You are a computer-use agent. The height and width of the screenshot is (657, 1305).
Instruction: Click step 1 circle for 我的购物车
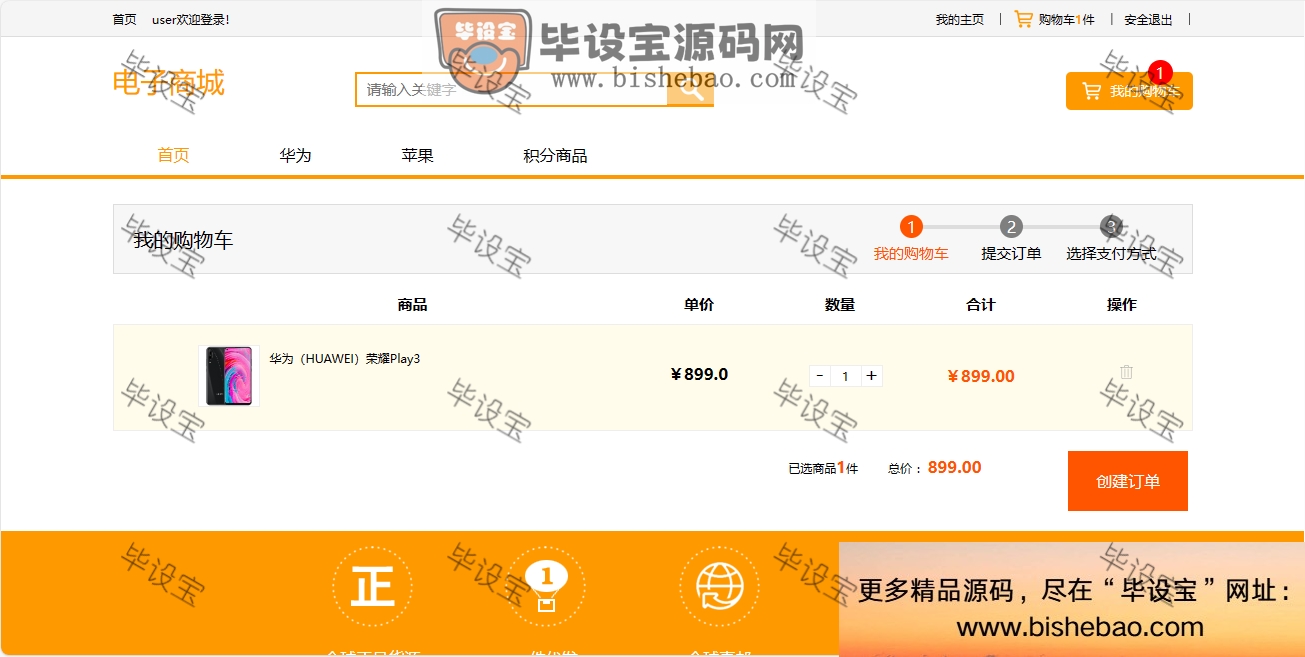[x=911, y=227]
